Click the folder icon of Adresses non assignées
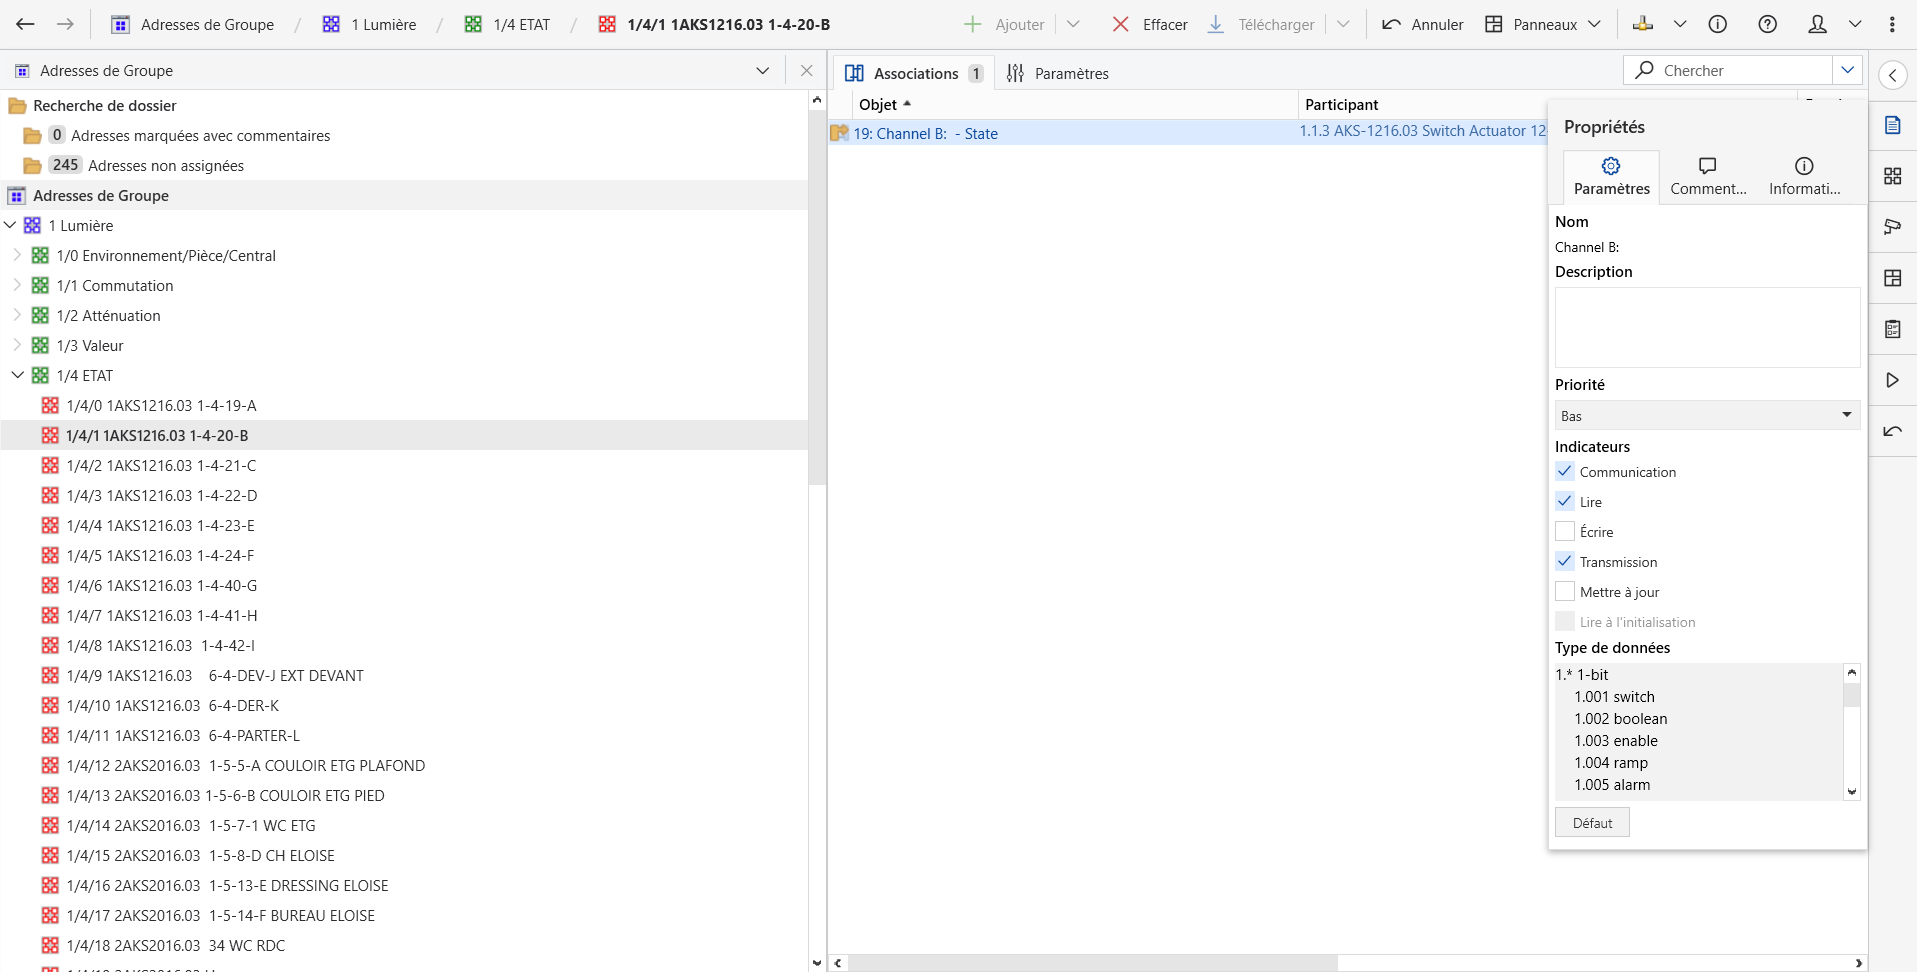1917x972 pixels. 32,165
